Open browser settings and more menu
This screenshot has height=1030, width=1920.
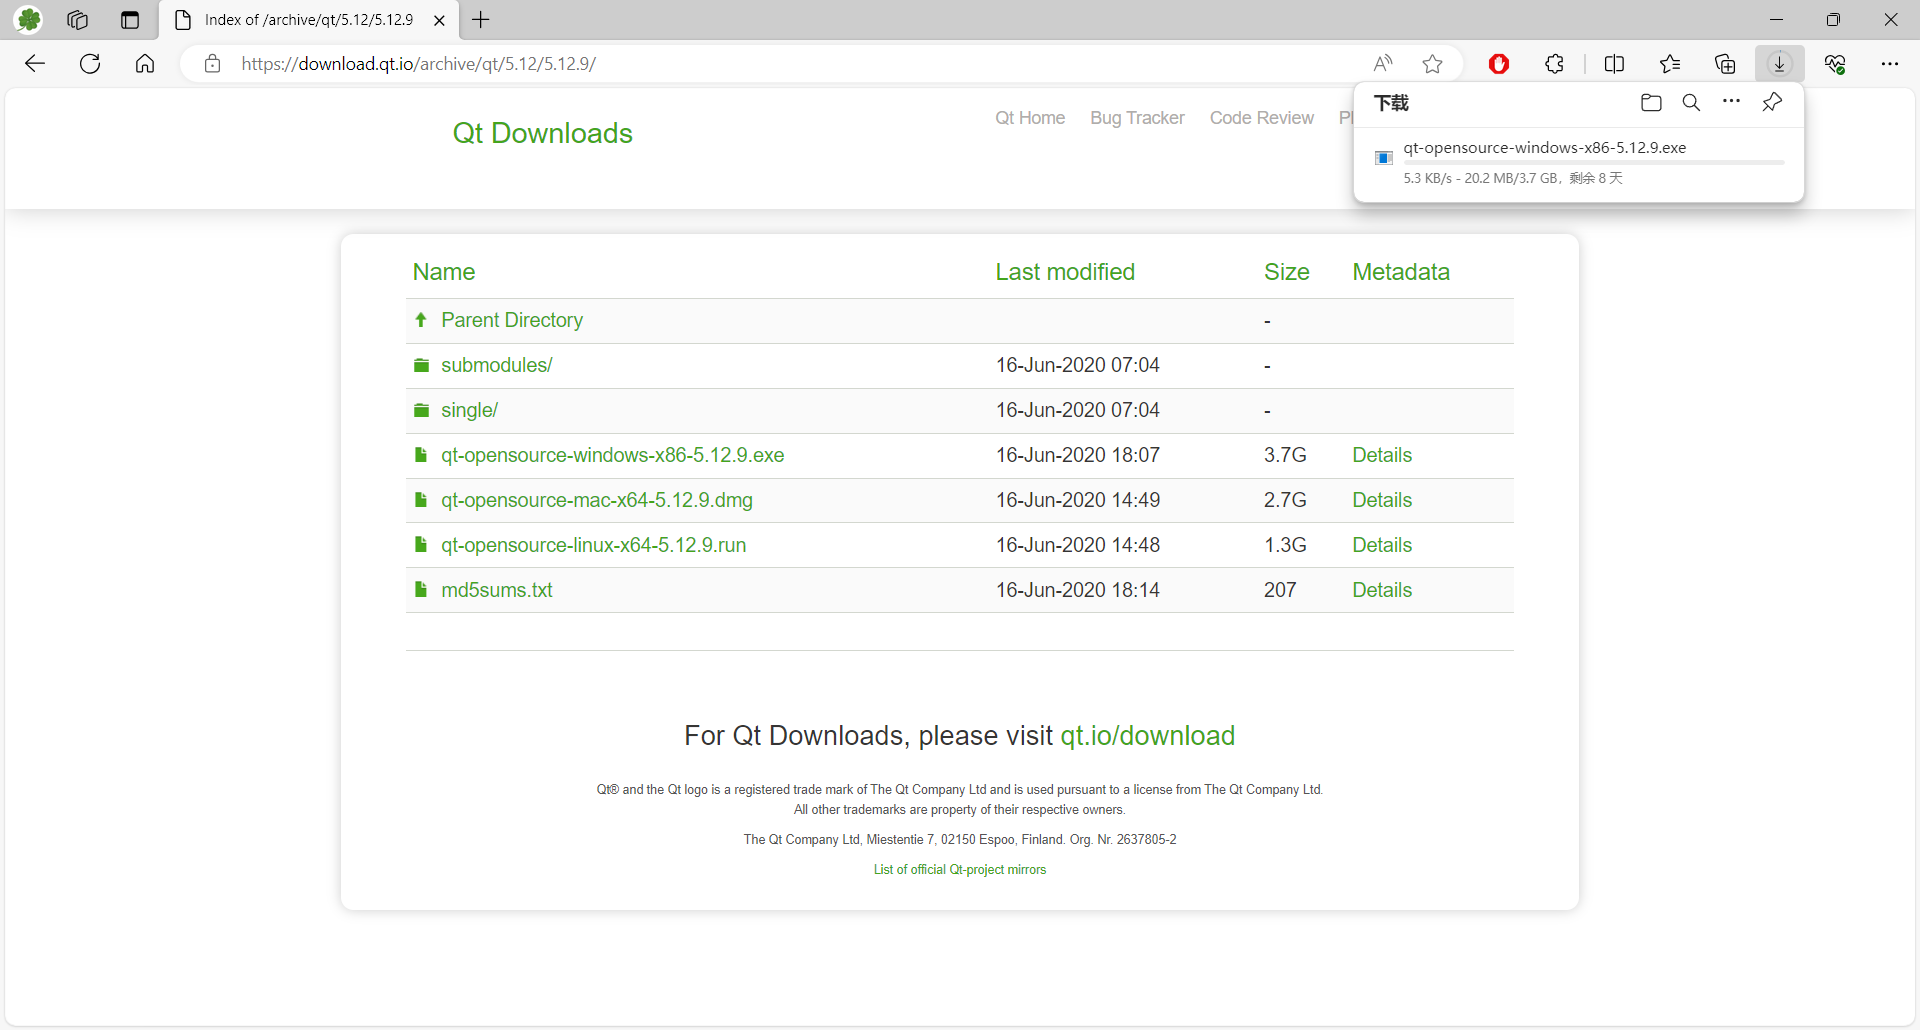(1889, 64)
